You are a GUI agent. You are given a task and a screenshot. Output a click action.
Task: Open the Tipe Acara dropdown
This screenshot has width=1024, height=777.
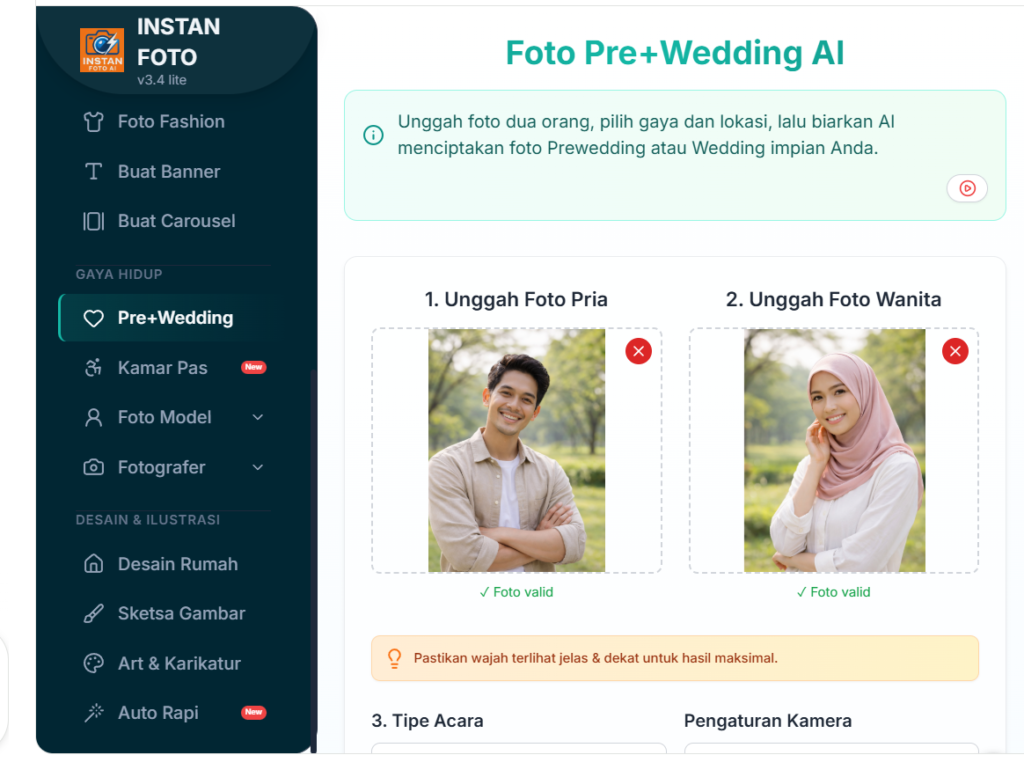click(518, 748)
